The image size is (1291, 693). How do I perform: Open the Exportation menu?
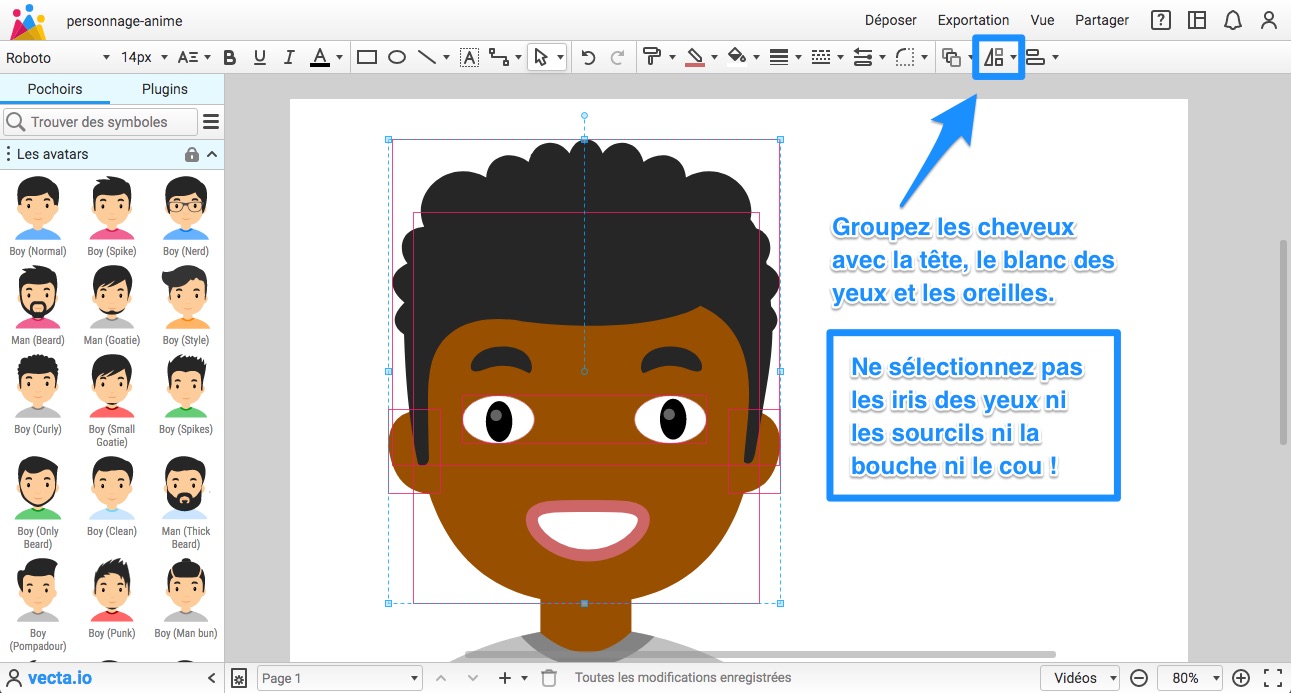pos(973,20)
